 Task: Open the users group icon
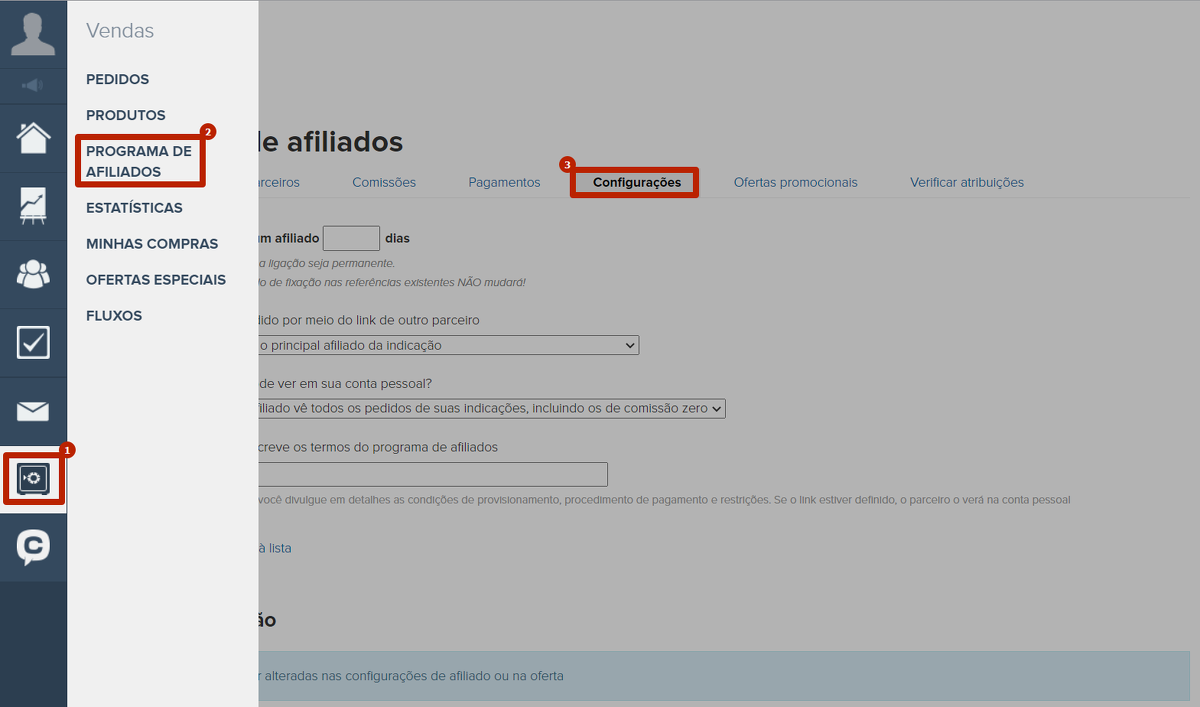(x=33, y=274)
